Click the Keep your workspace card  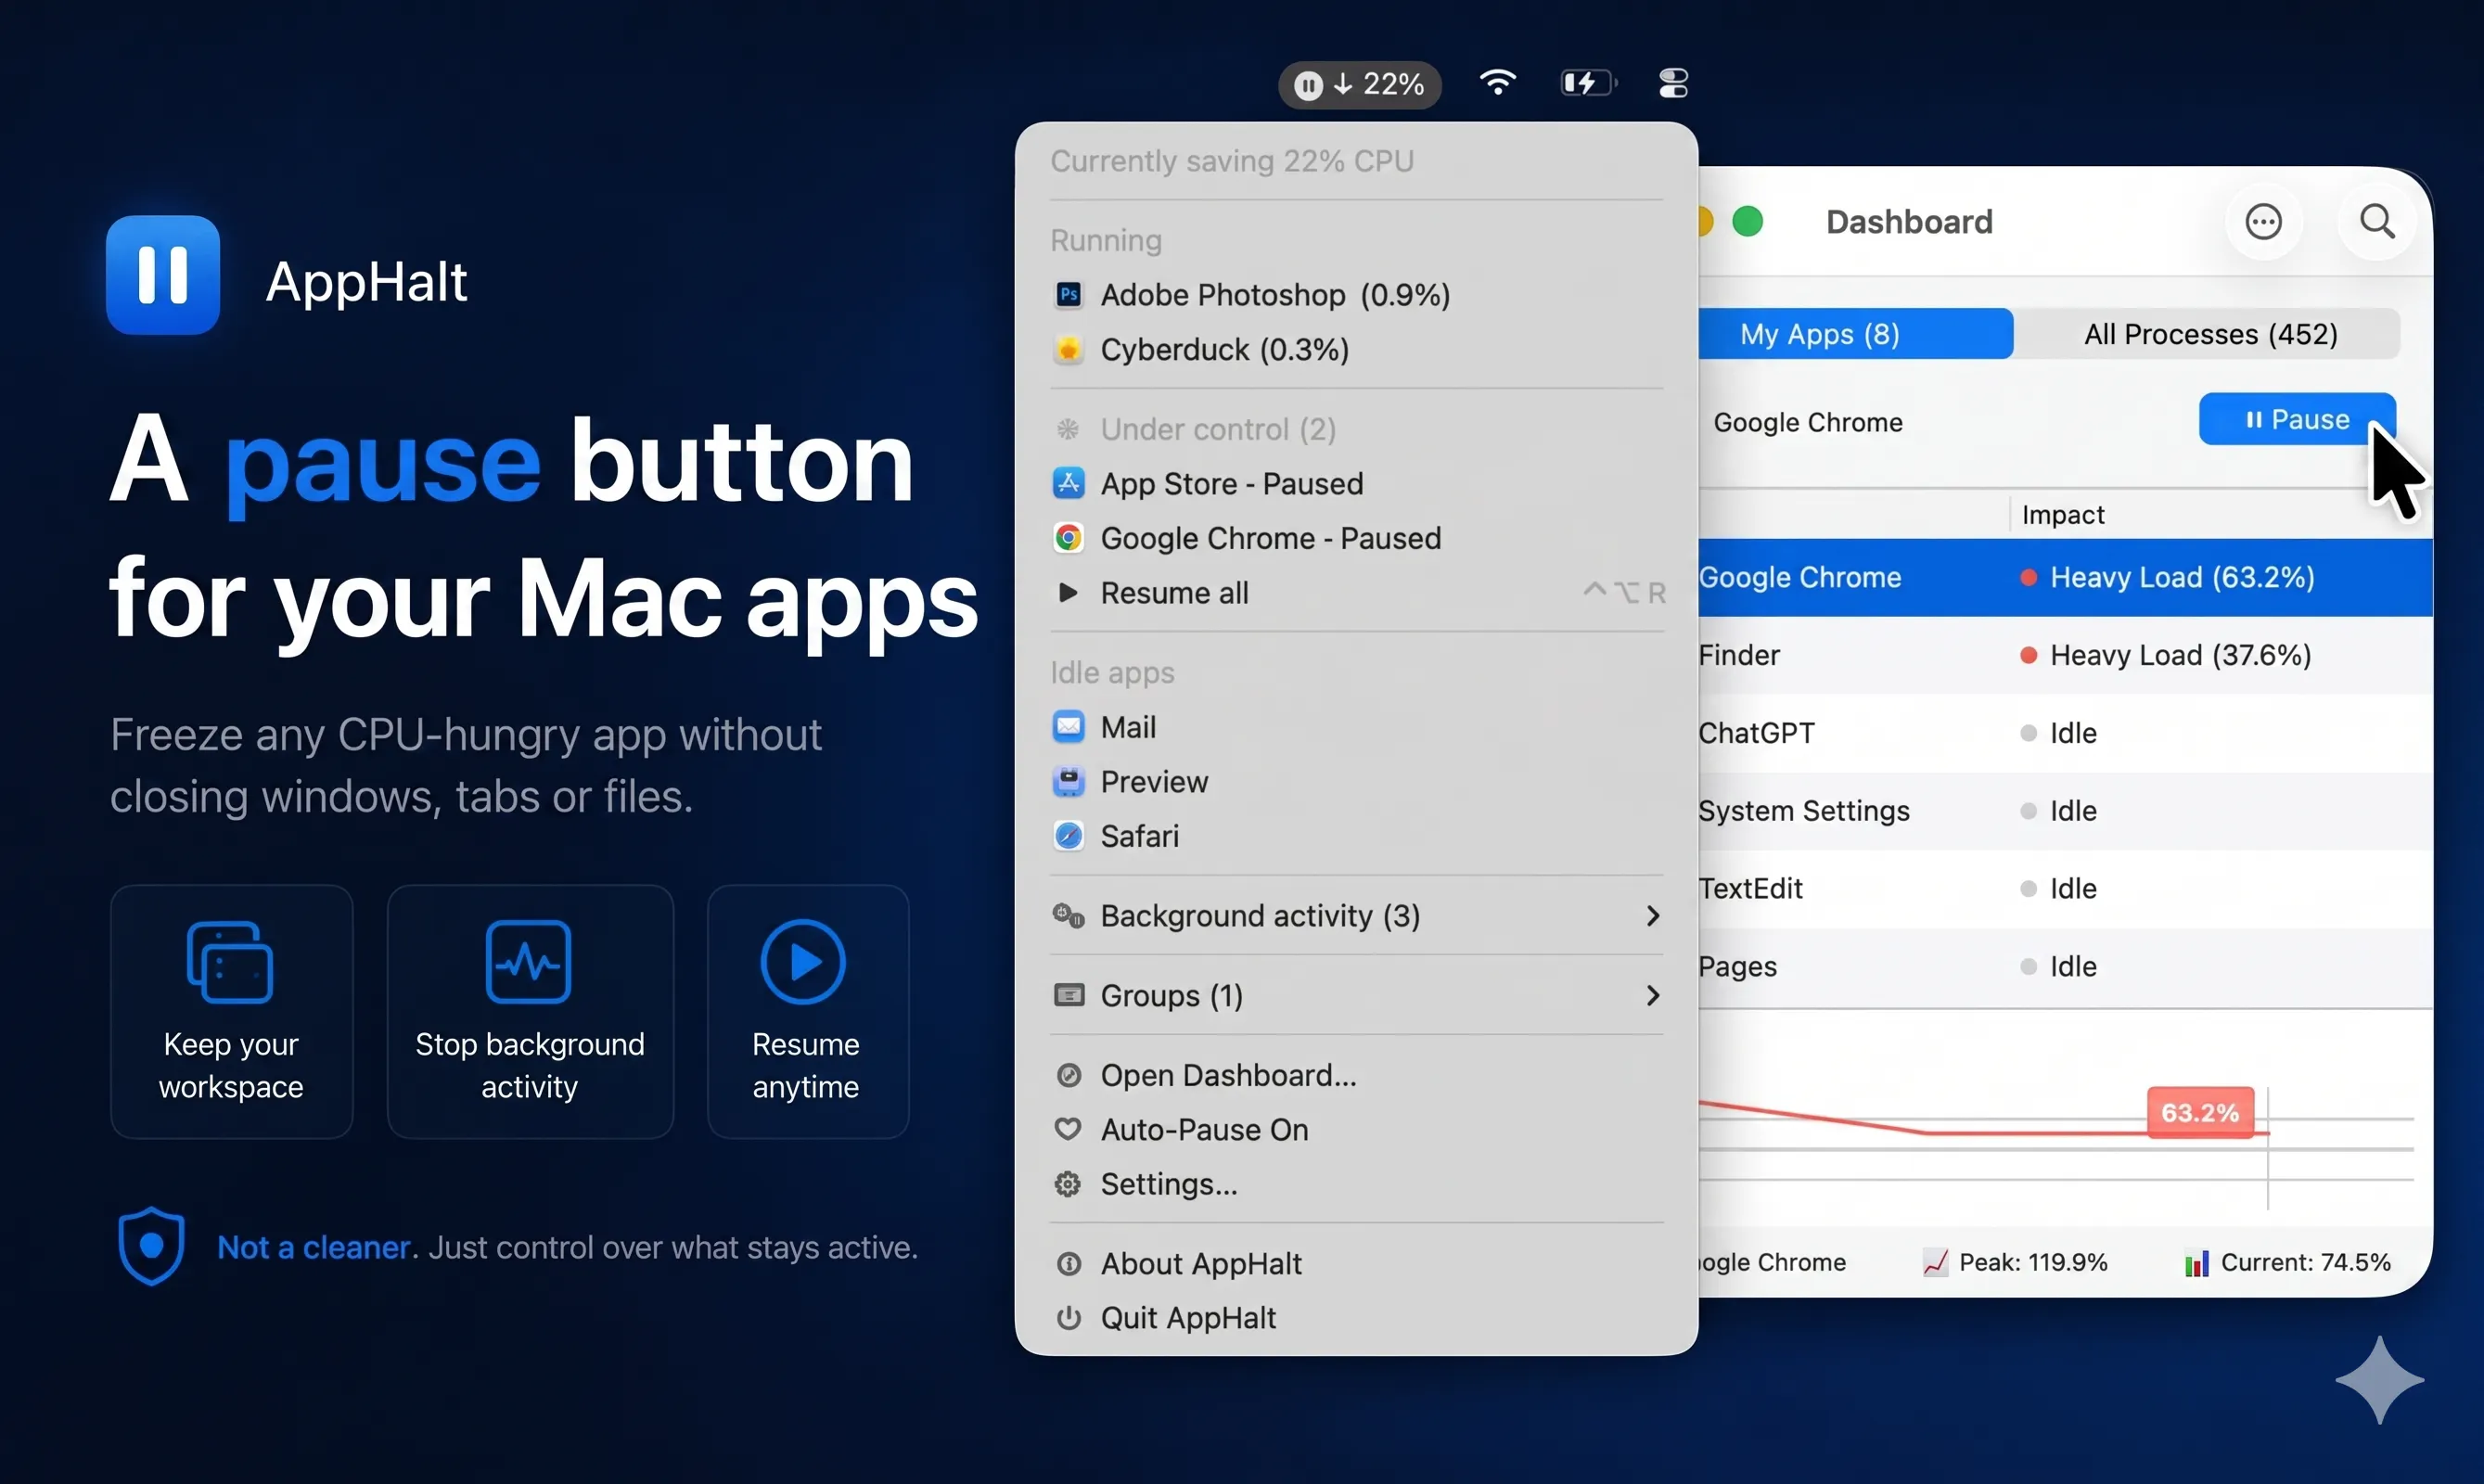231,1011
